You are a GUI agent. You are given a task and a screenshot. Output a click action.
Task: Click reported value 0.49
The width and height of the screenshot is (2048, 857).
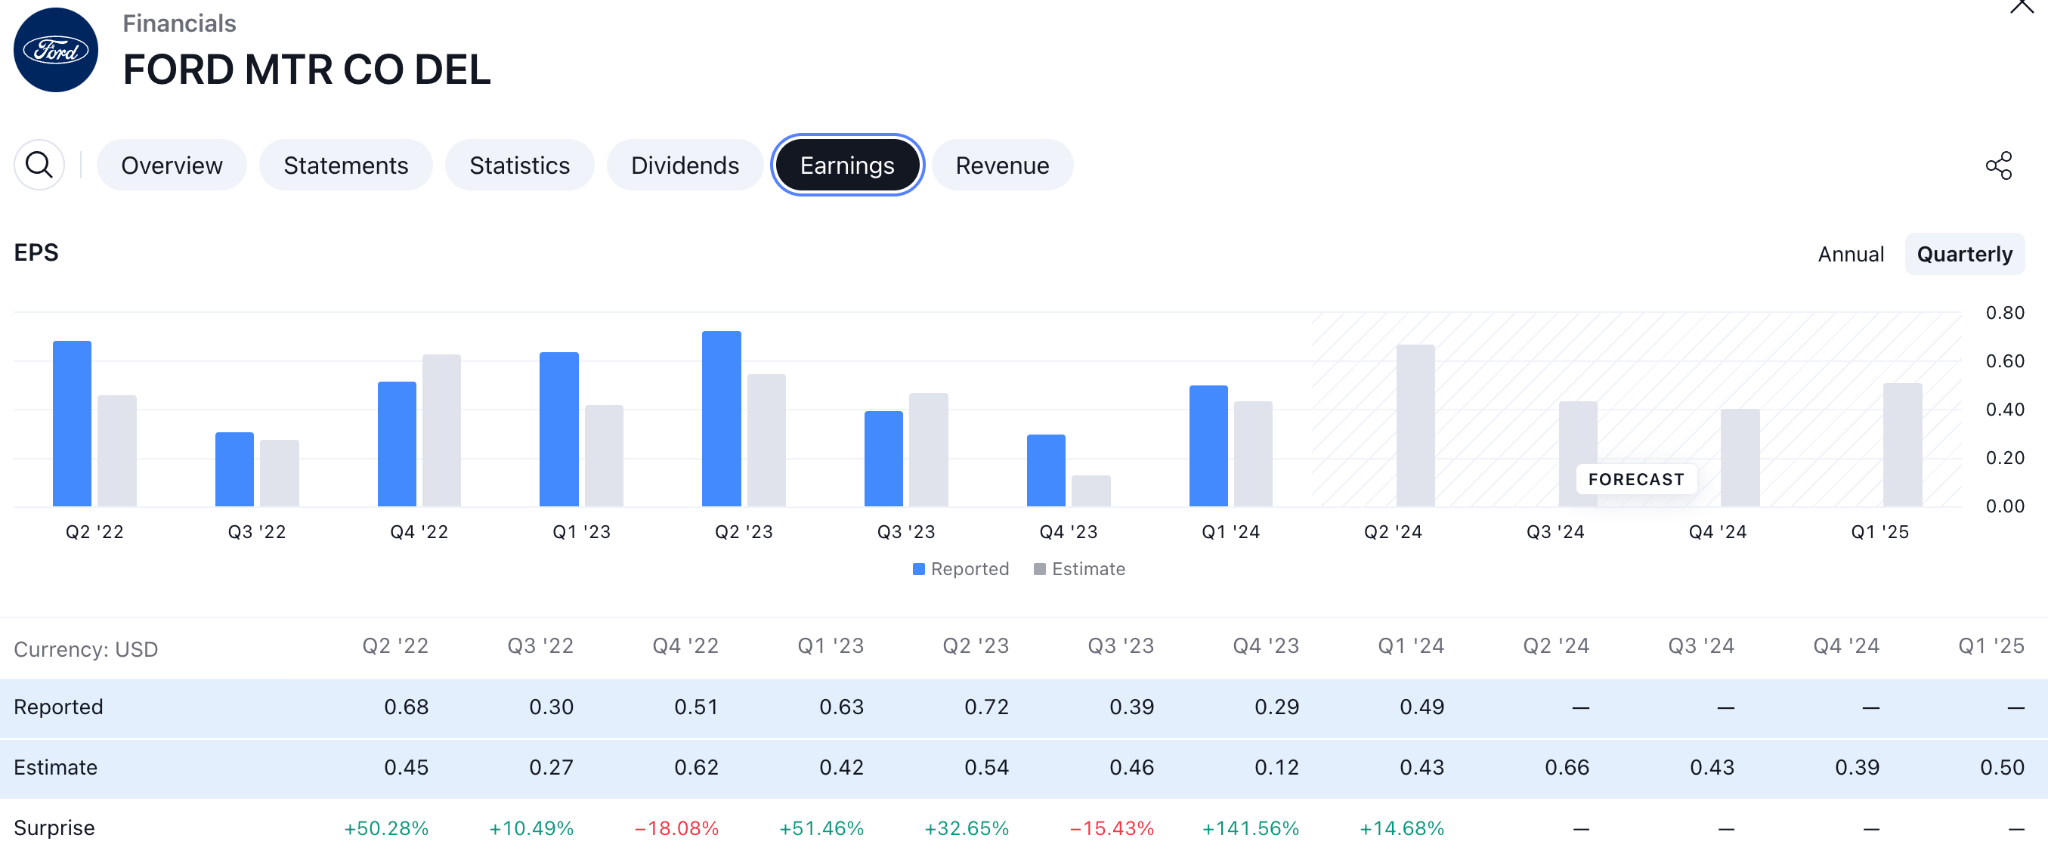1422,707
